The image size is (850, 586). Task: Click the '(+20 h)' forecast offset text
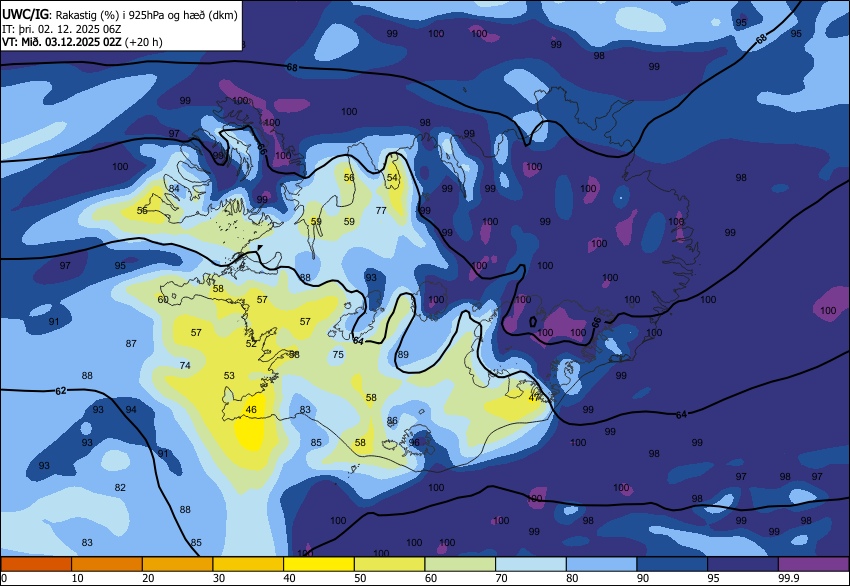pos(144,42)
